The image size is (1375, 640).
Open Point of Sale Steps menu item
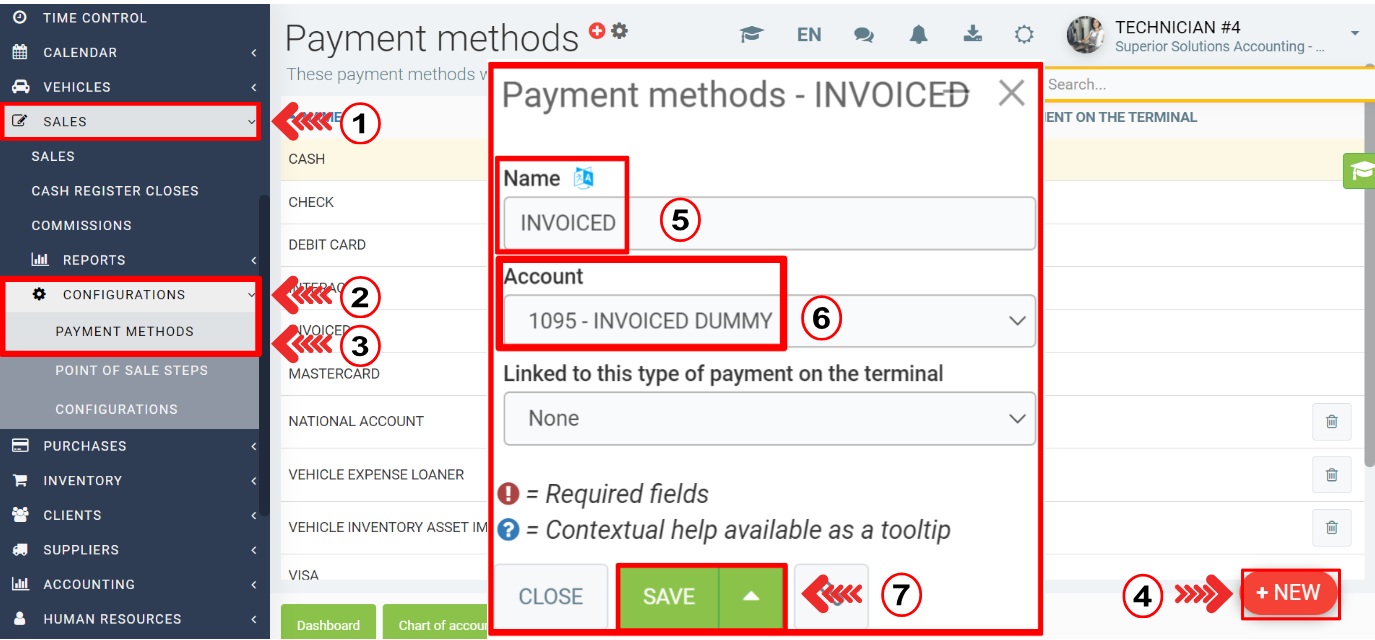[x=131, y=370]
